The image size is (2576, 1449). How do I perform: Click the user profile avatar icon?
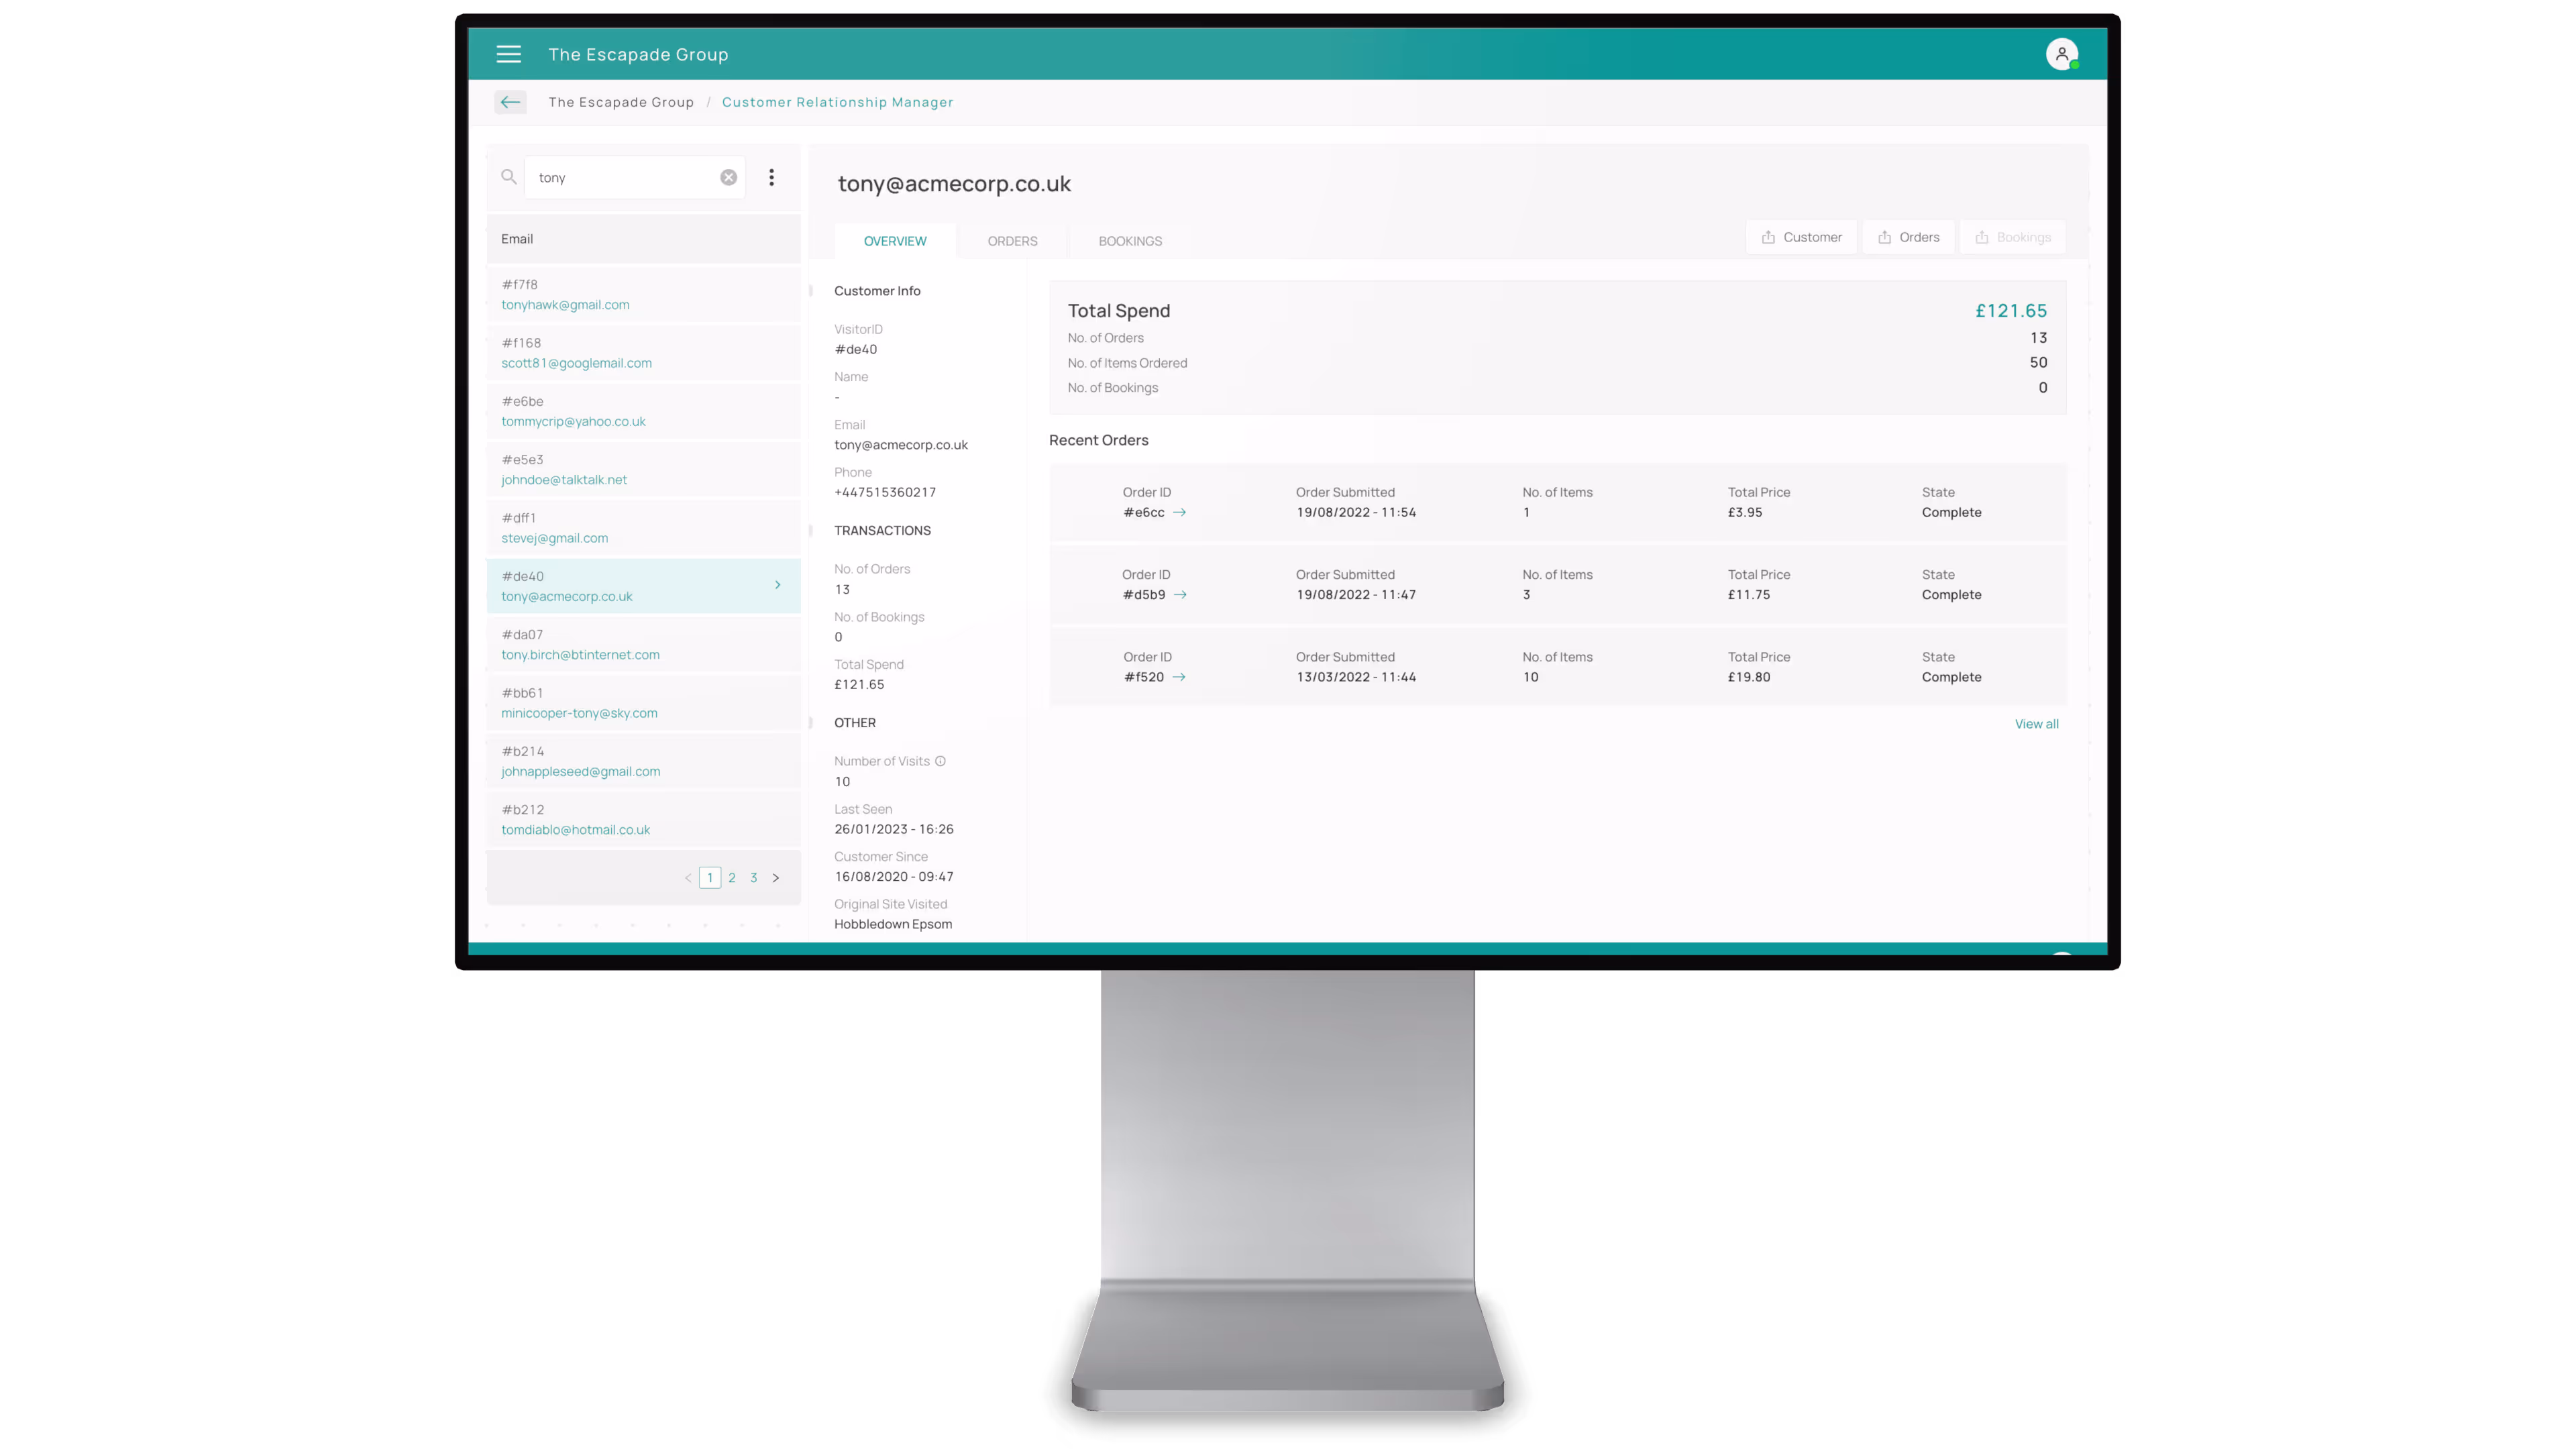point(2061,54)
